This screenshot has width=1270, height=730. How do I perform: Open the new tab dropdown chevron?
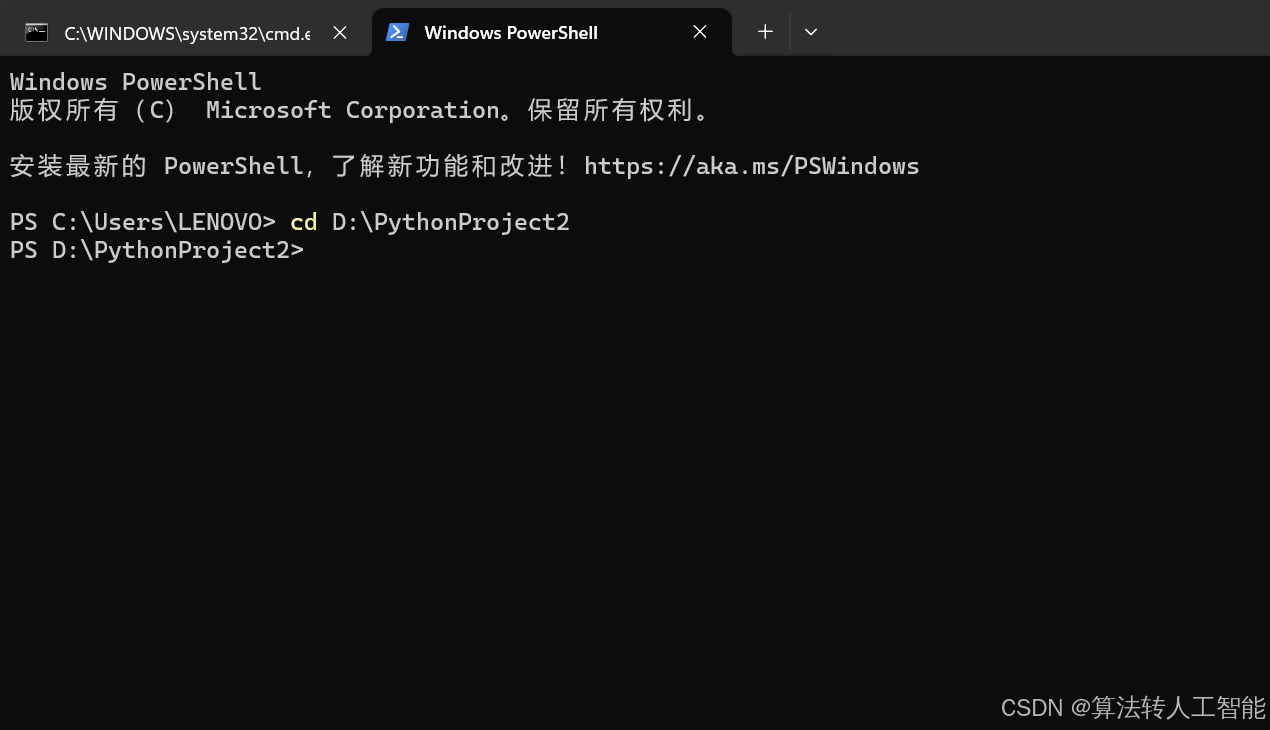(810, 31)
